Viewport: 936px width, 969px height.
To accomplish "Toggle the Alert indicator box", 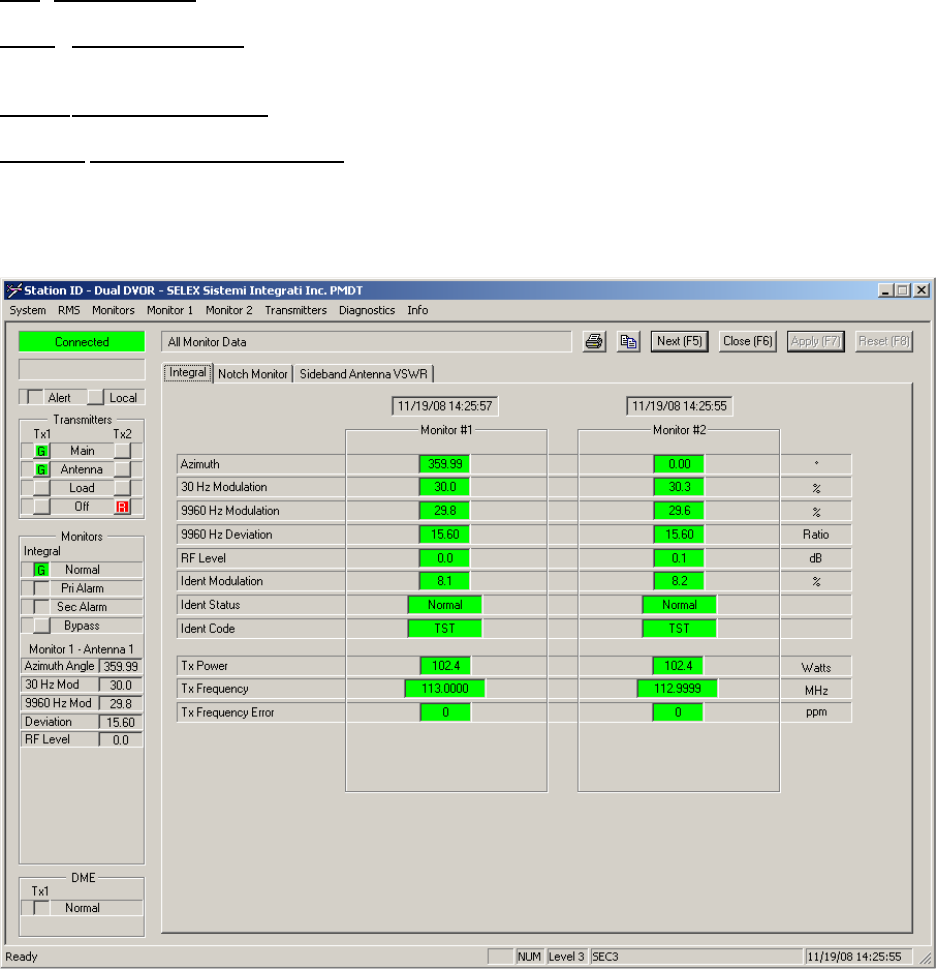I will pyautogui.click(x=35, y=397).
